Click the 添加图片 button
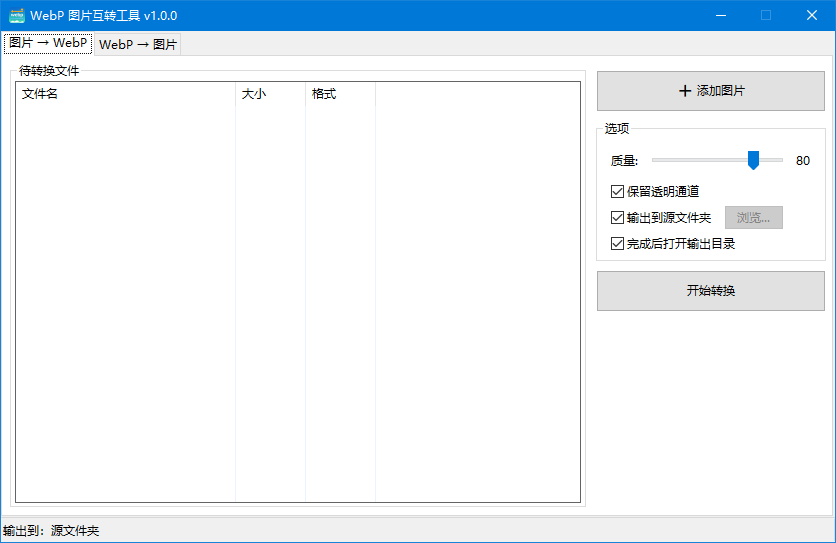Image resolution: width=836 pixels, height=543 pixels. coord(711,91)
